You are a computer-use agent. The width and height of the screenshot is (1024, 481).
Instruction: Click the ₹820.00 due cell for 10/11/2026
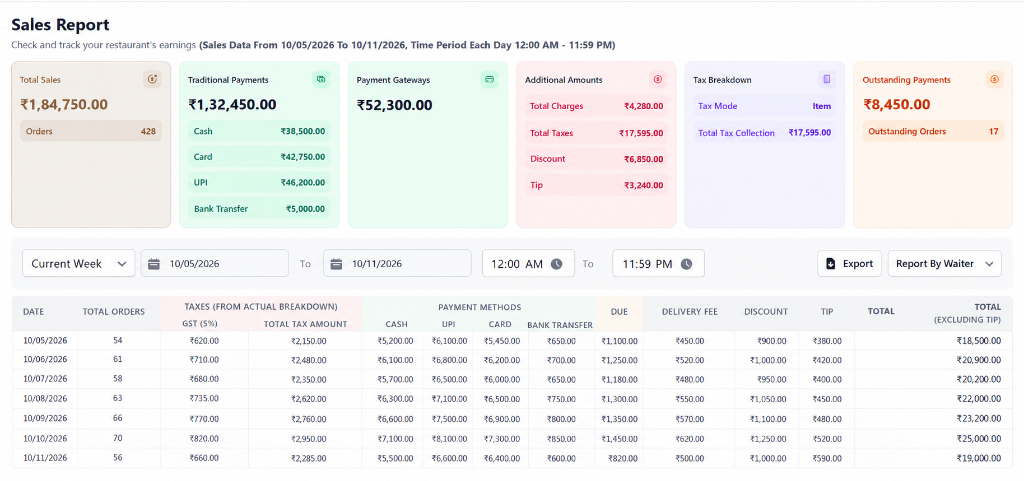[622, 458]
